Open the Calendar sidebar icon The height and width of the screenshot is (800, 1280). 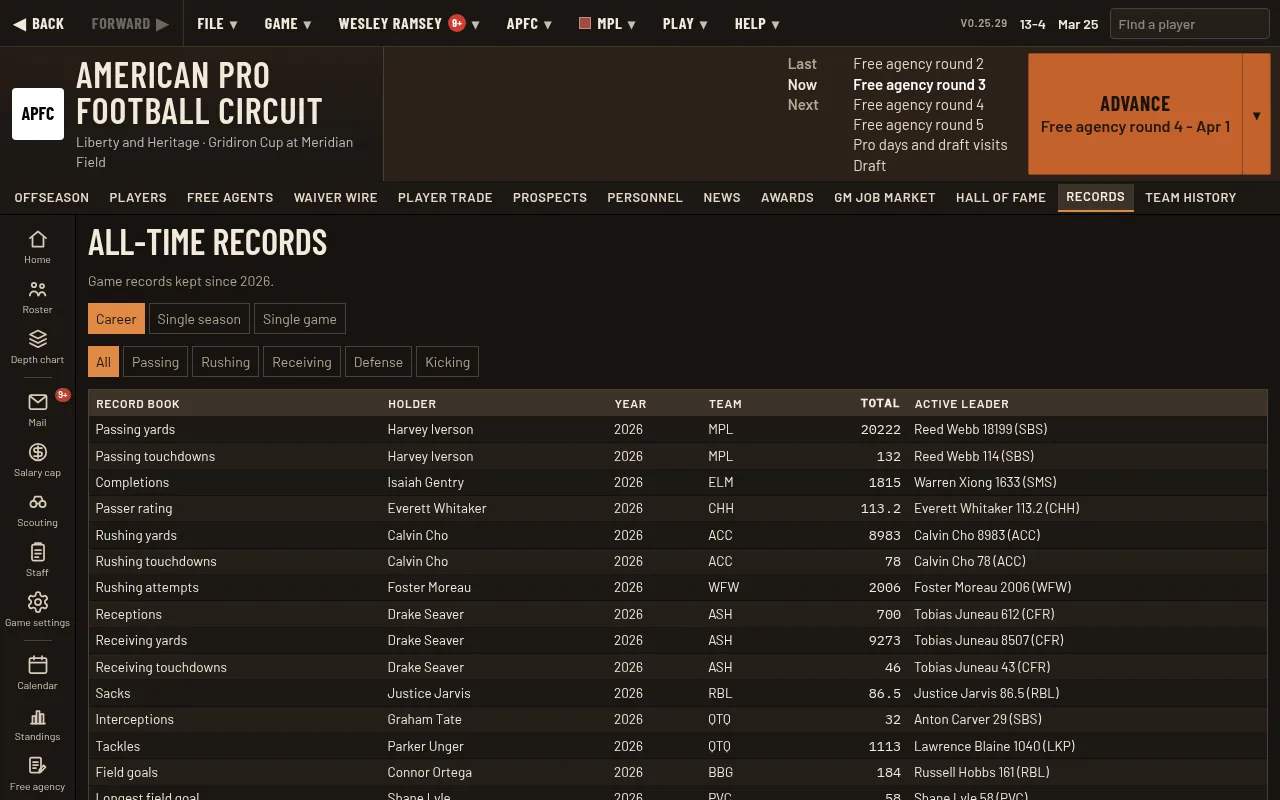click(37, 672)
